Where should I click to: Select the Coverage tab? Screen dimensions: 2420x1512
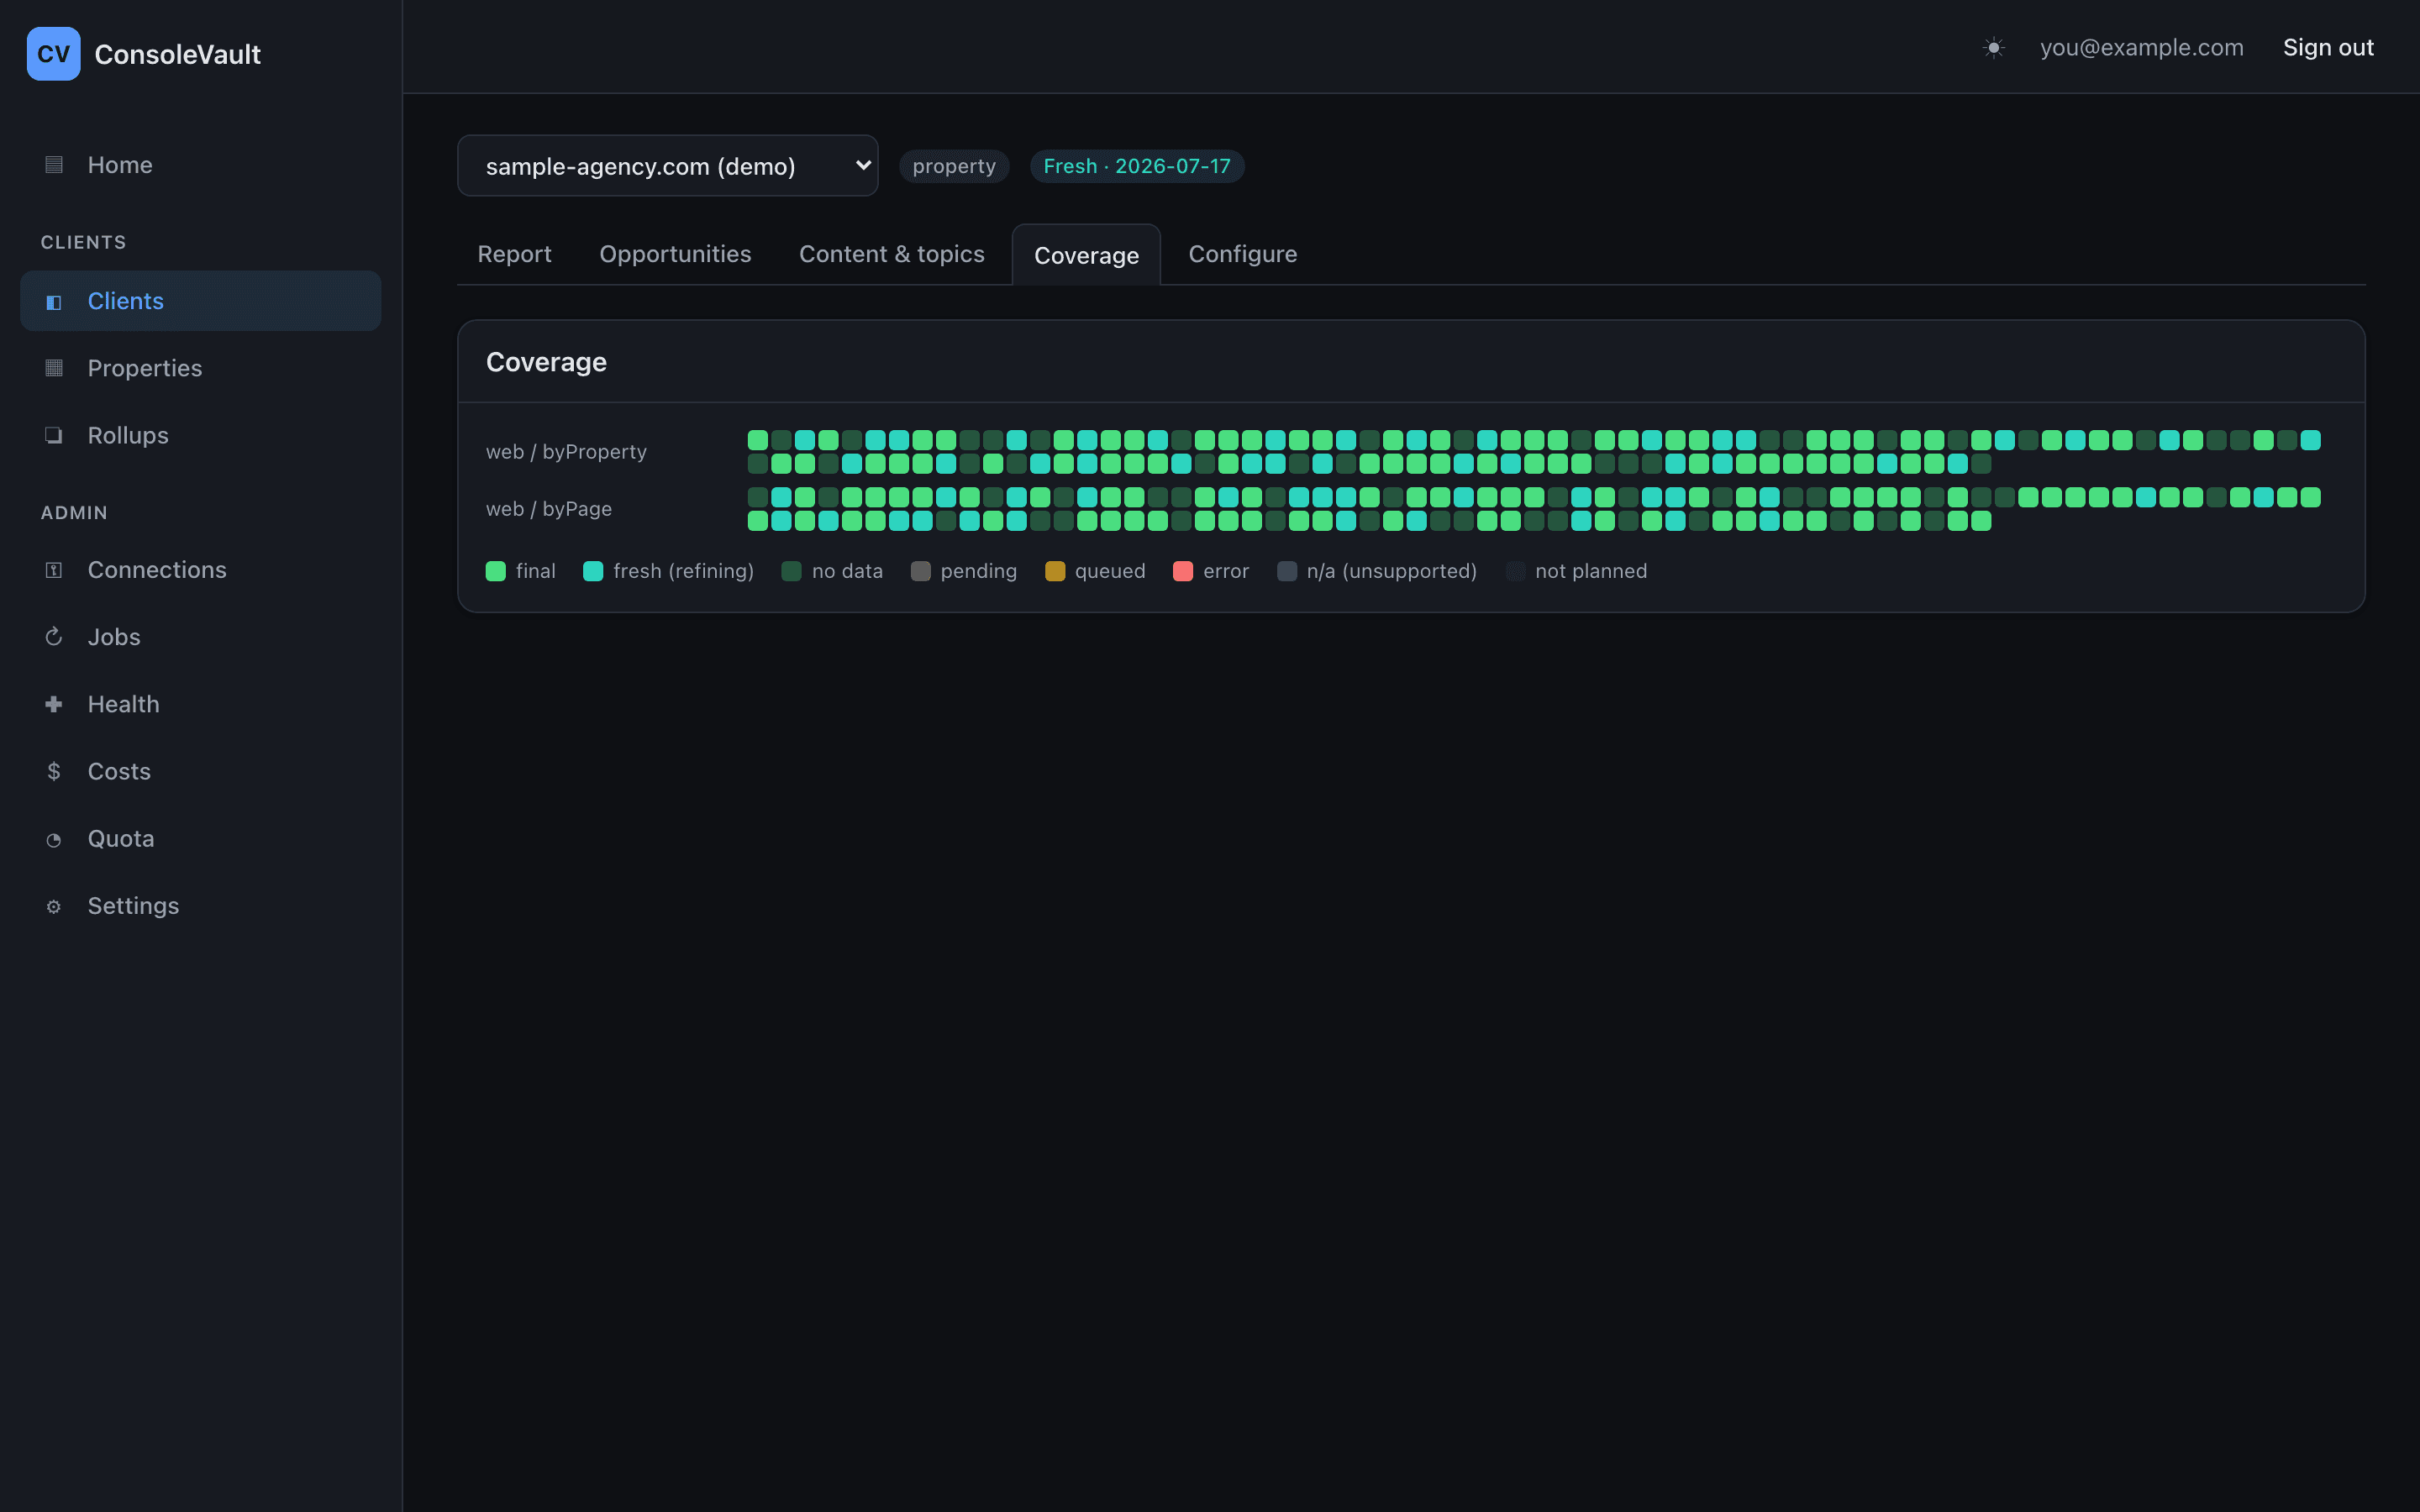click(x=1086, y=255)
